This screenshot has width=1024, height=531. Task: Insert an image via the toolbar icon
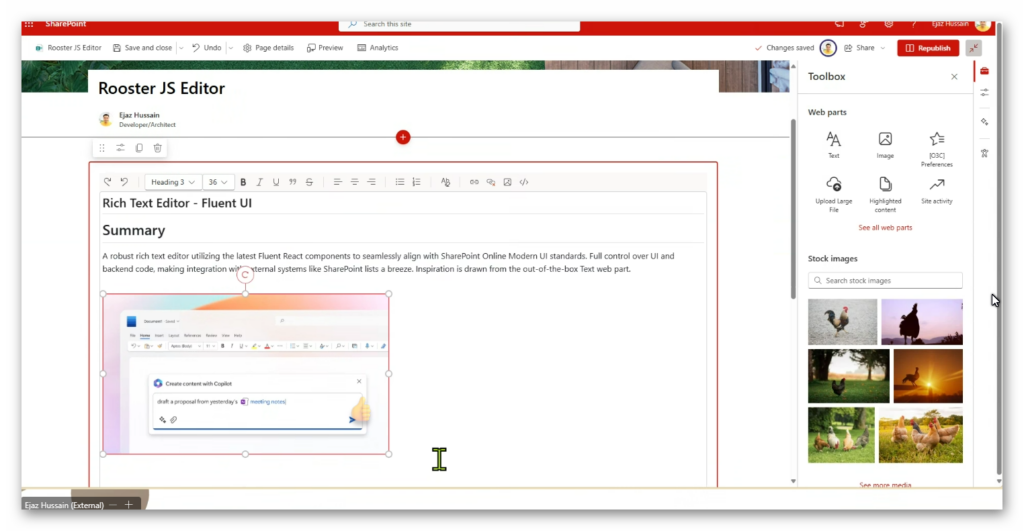coord(507,182)
